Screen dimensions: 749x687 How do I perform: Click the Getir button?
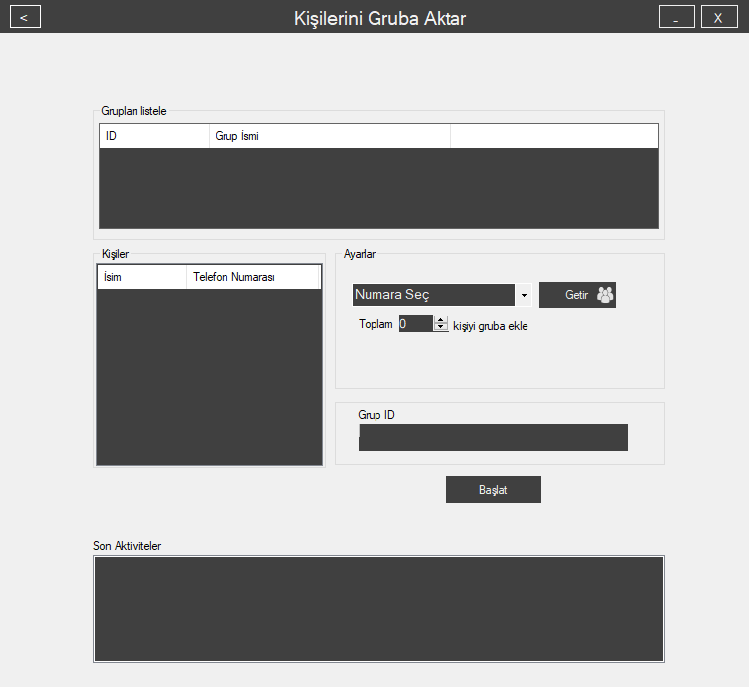[x=577, y=295]
